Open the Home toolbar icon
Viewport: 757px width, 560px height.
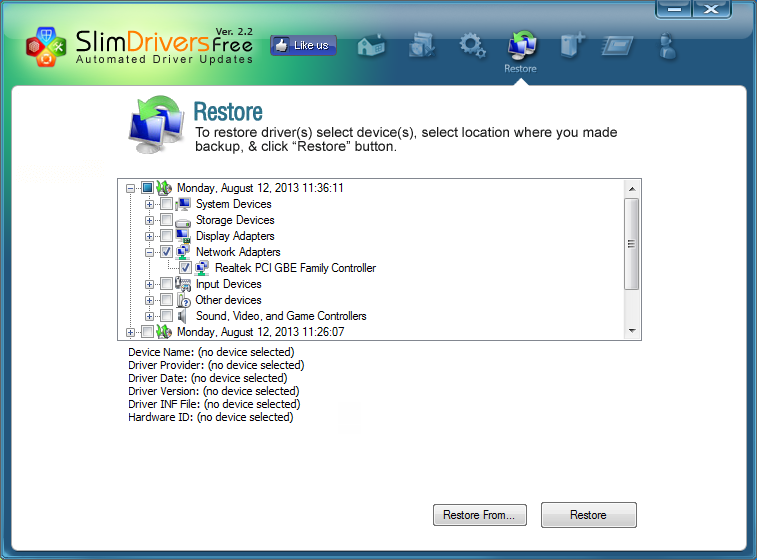pos(371,46)
